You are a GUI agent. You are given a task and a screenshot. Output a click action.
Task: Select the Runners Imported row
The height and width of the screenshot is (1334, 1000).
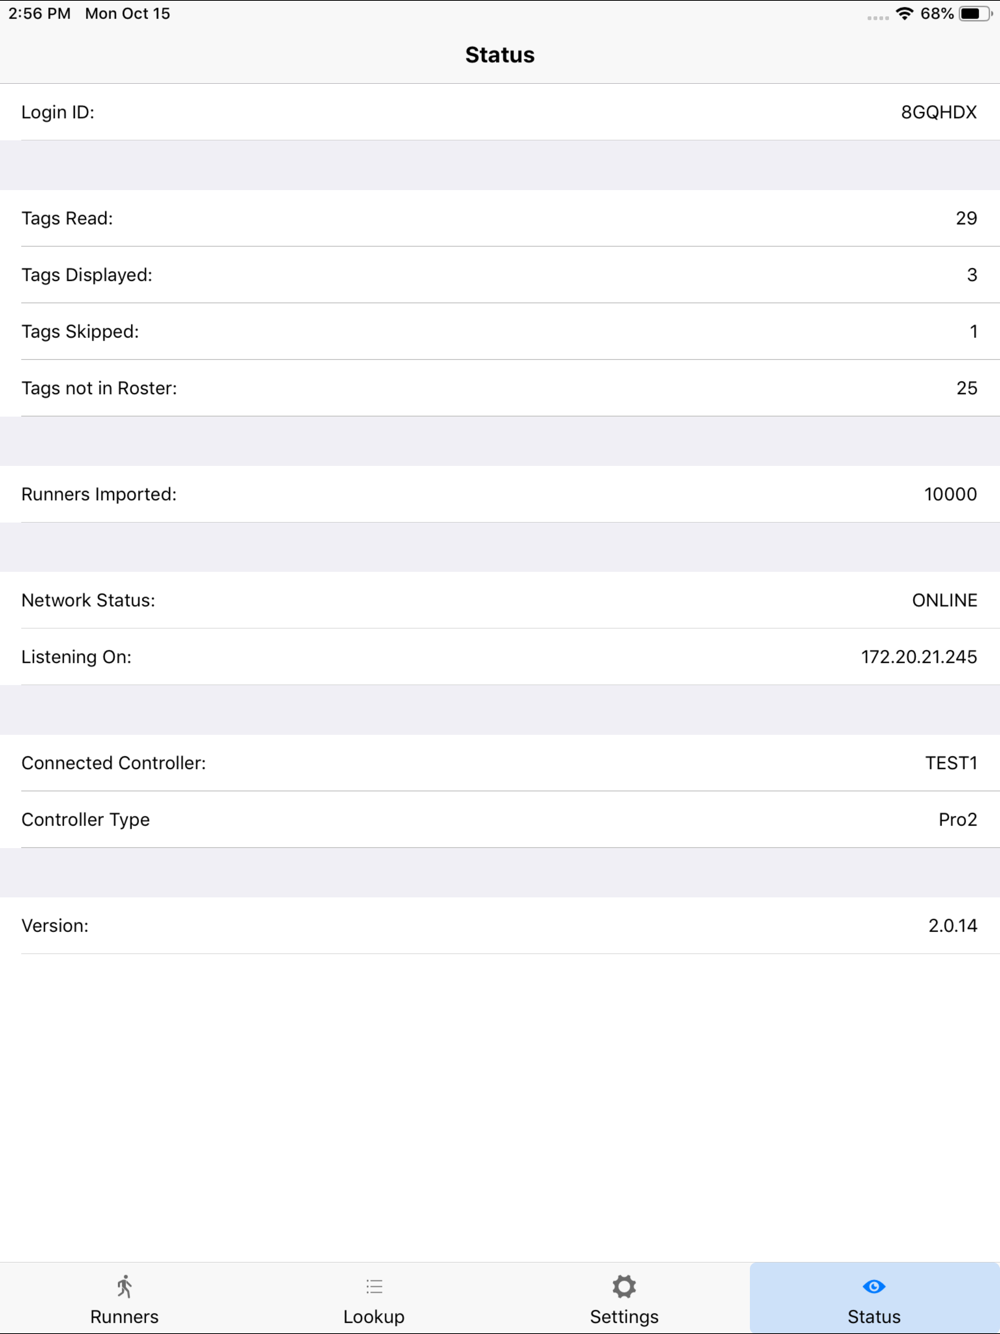[x=500, y=494]
